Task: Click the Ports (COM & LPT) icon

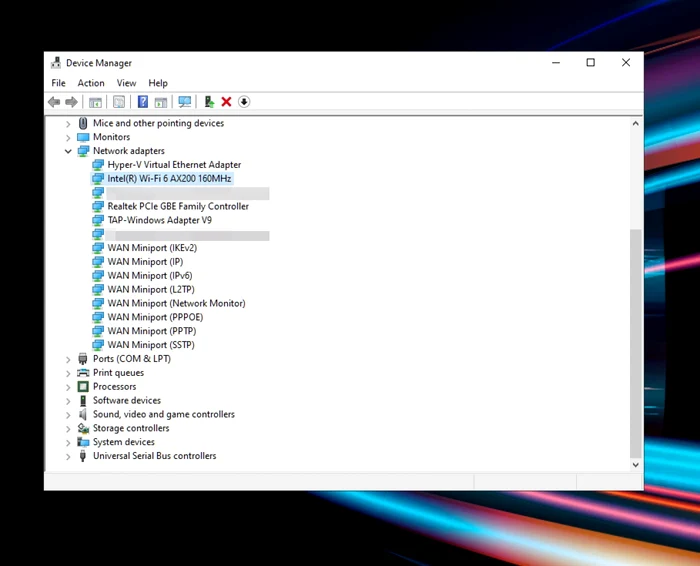Action: [83, 358]
